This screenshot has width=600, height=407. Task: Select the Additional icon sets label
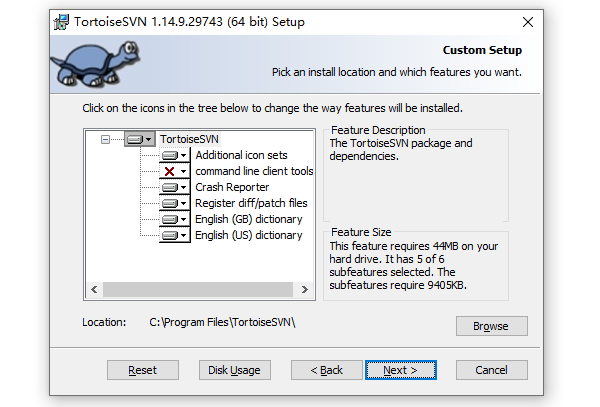coord(241,156)
